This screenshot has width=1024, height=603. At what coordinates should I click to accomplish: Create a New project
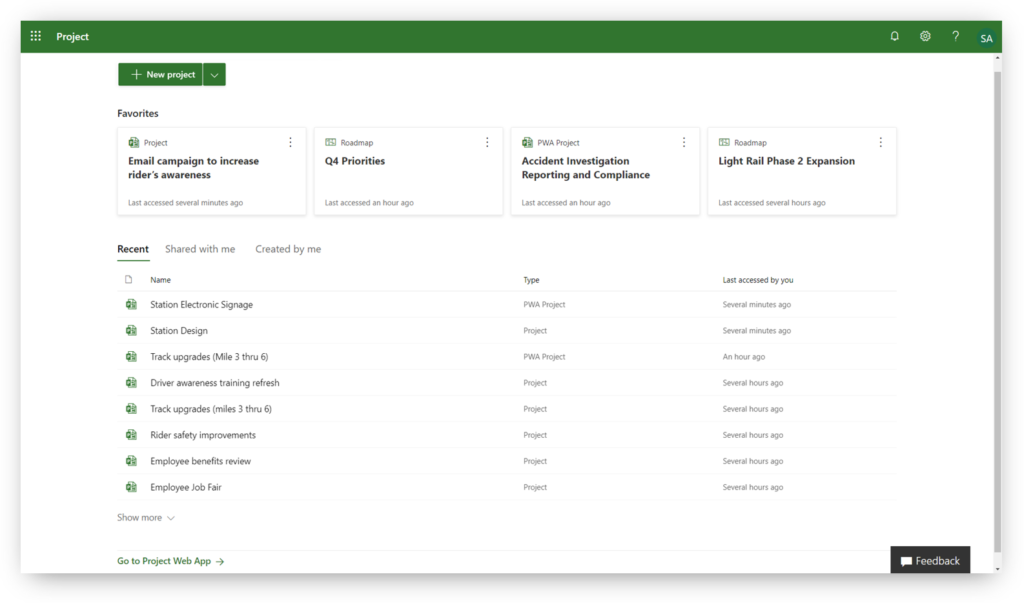(161, 74)
